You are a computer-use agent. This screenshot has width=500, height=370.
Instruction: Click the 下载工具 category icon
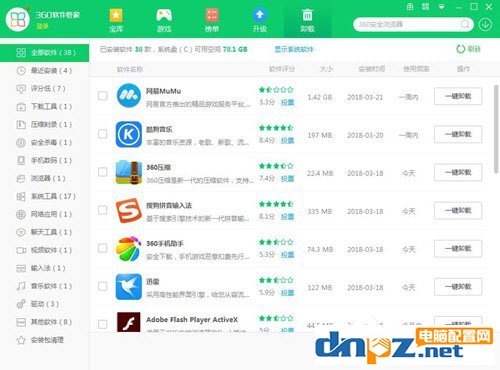point(21,107)
